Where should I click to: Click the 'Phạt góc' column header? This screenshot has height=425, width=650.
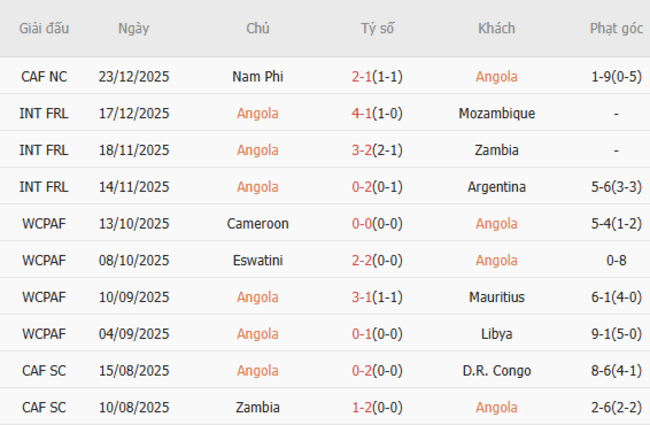click(616, 28)
